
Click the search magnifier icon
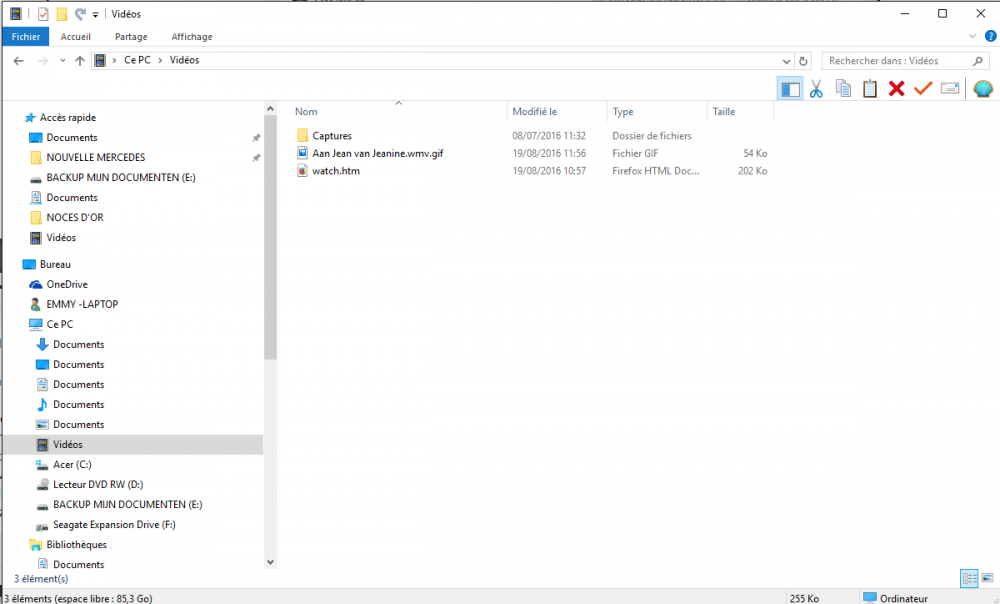point(978,61)
